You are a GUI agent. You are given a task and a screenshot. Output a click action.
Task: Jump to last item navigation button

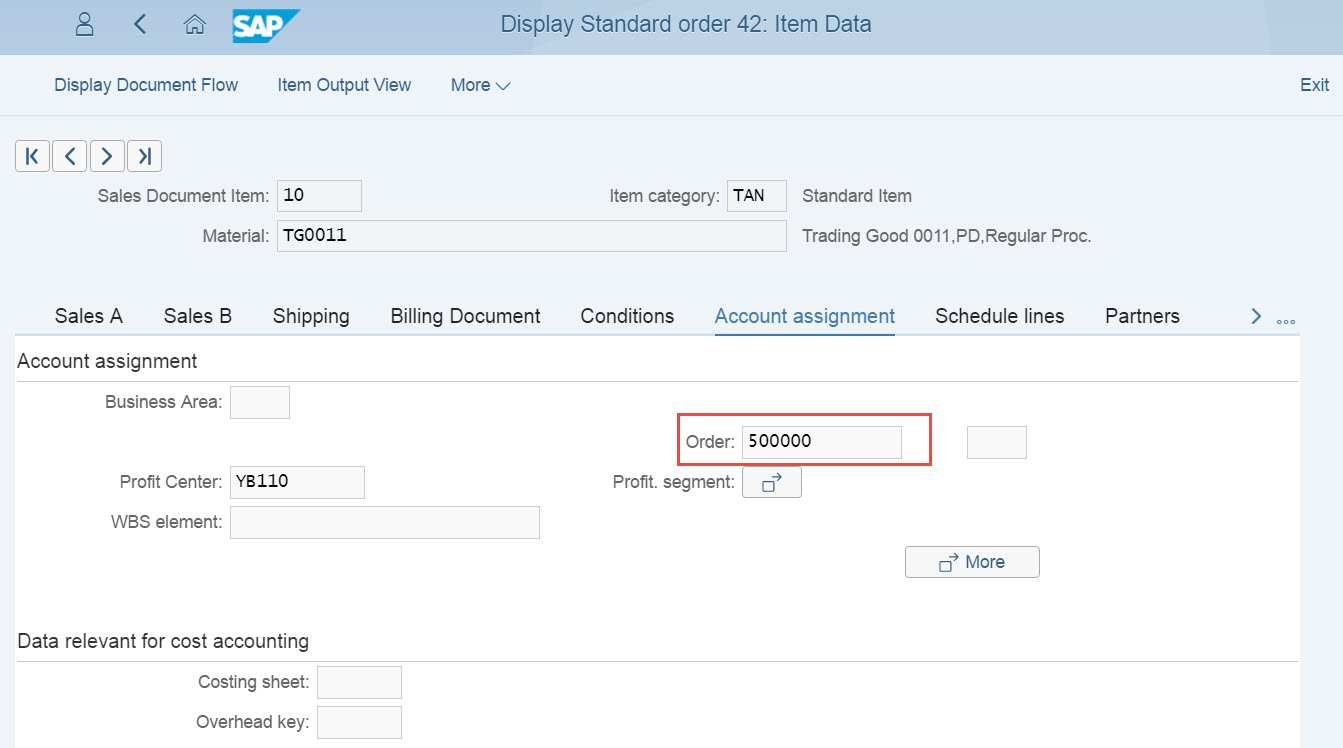[x=144, y=156]
